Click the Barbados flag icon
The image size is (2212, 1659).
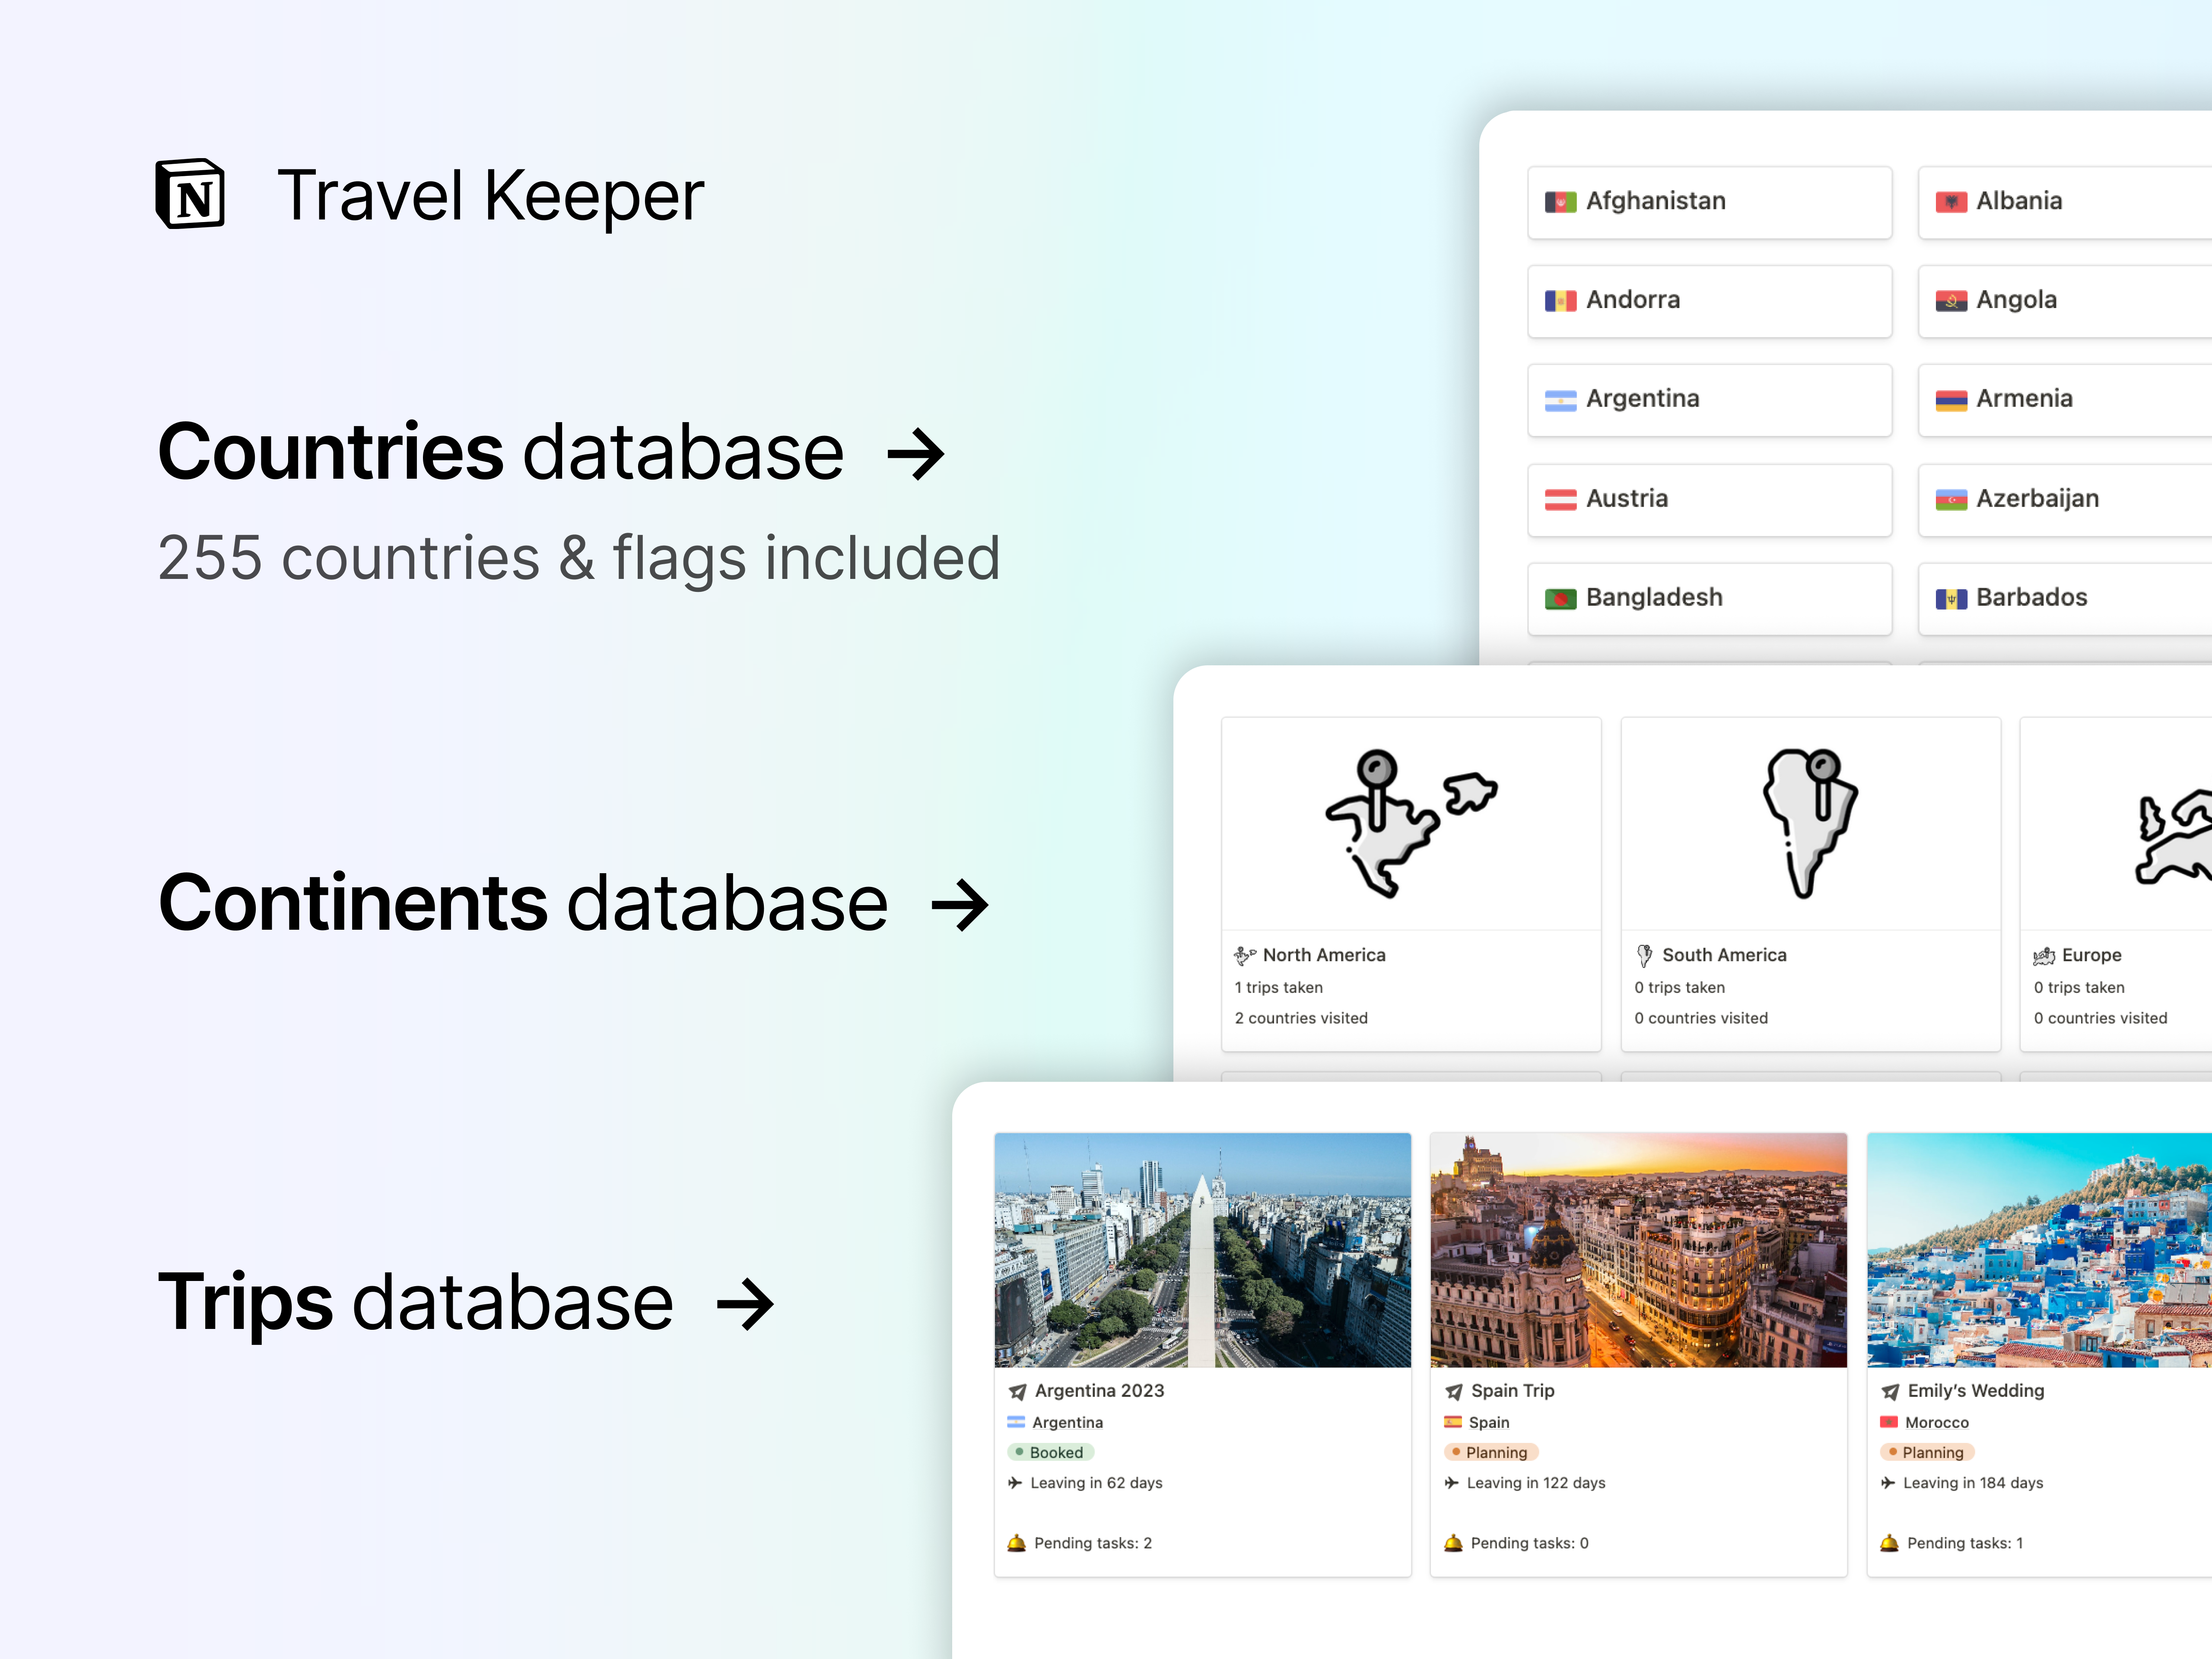(x=1951, y=598)
